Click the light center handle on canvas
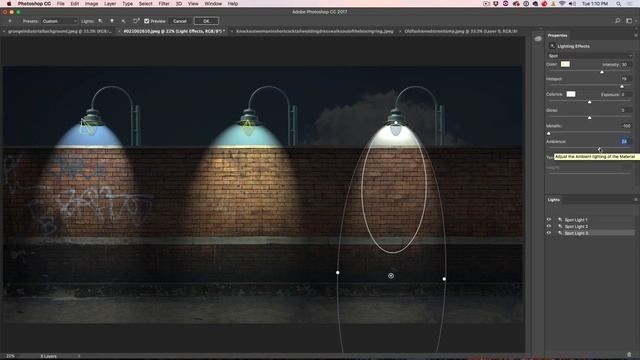Screen dimensions: 640x360 (391, 276)
